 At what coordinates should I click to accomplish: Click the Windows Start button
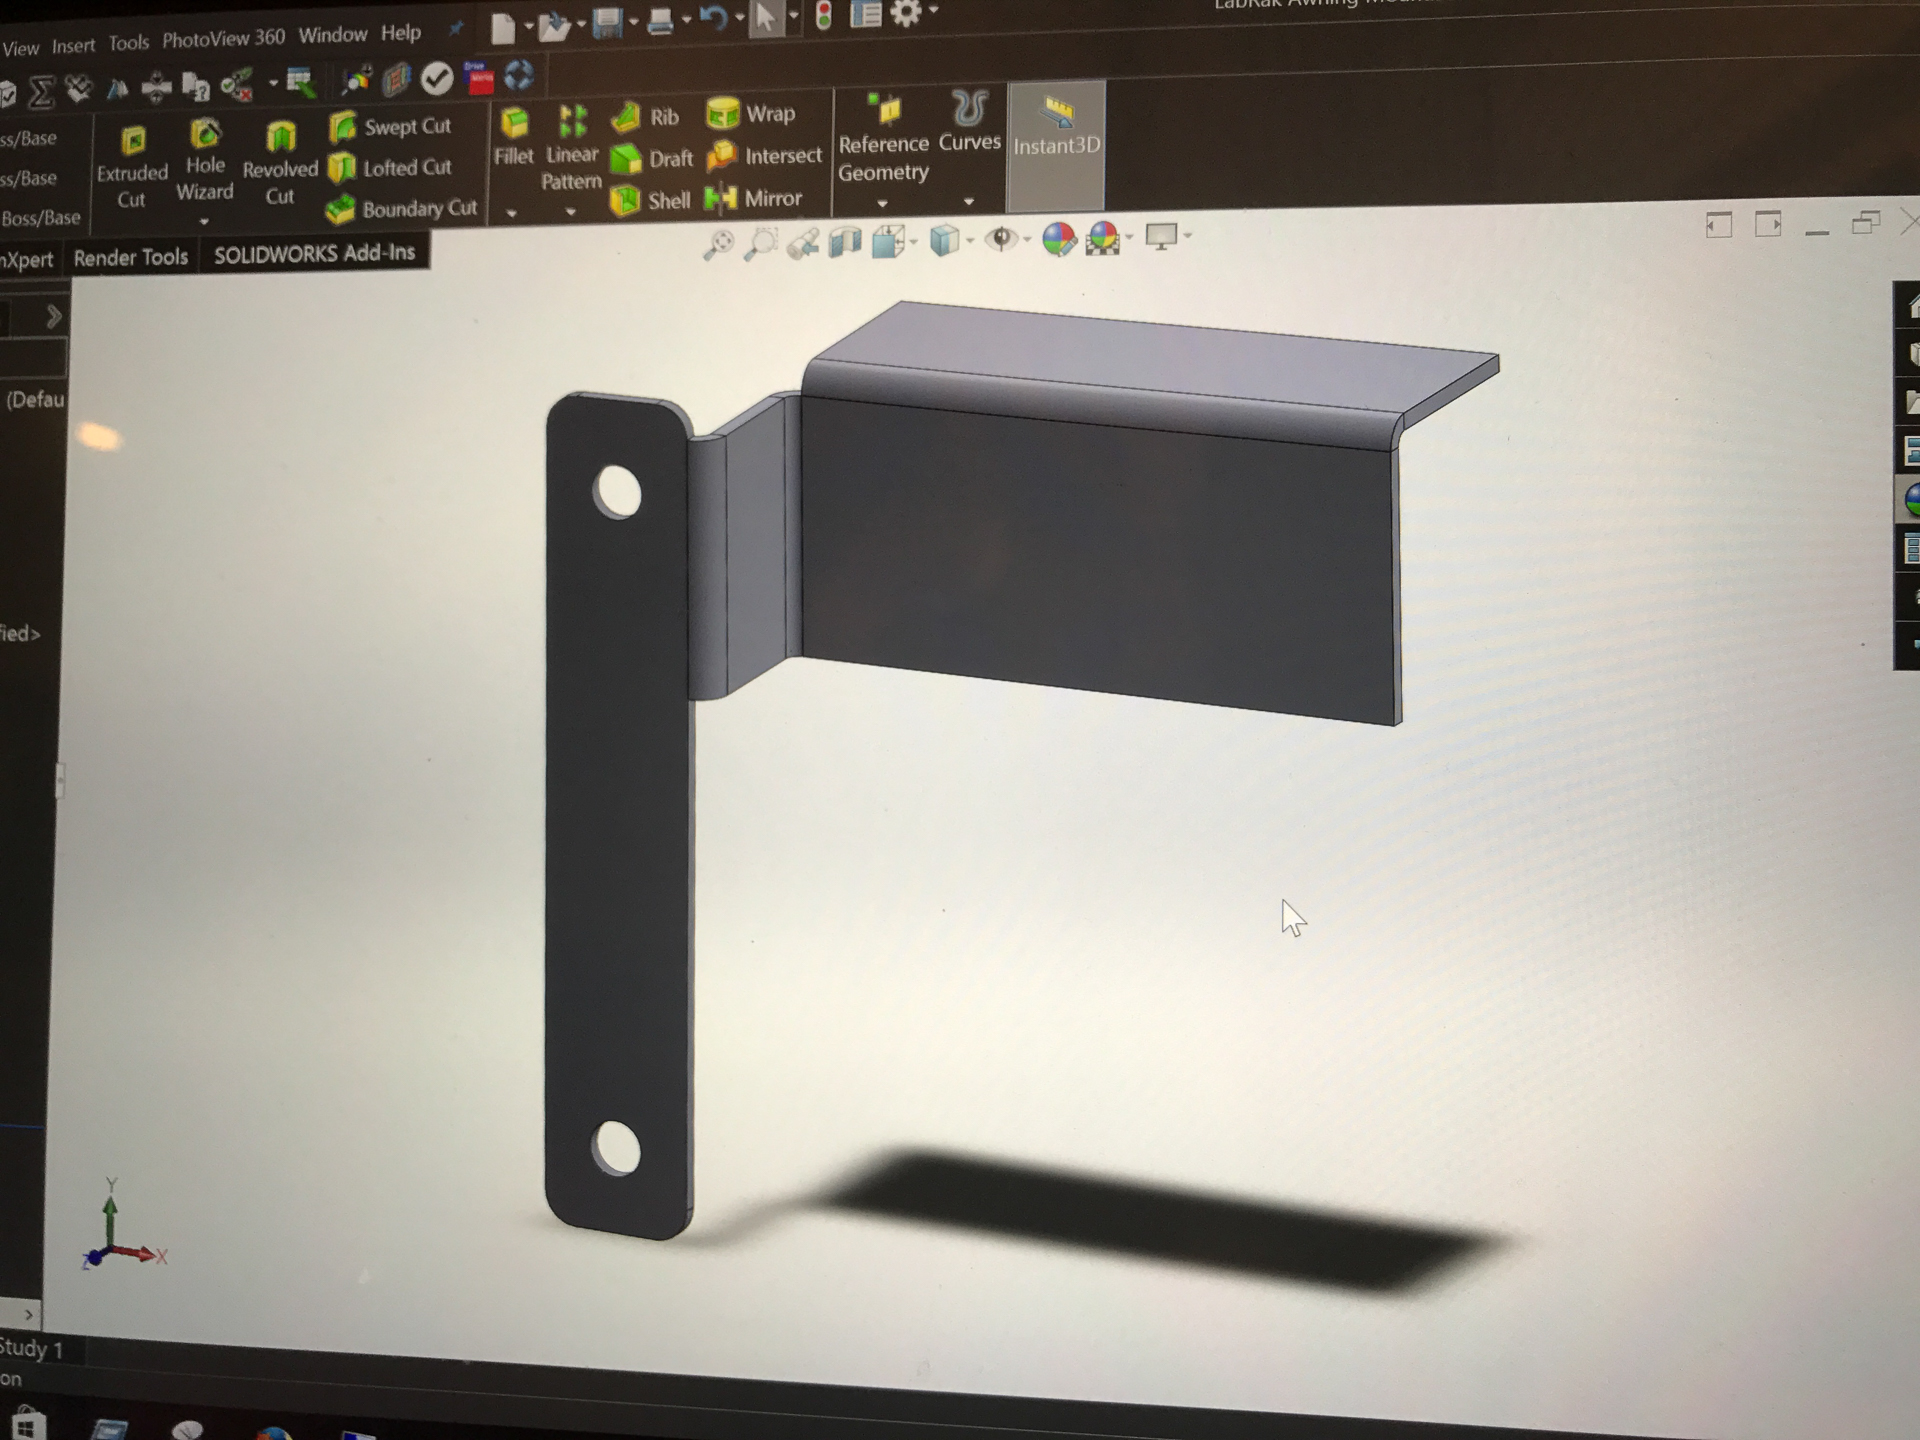(x=28, y=1424)
